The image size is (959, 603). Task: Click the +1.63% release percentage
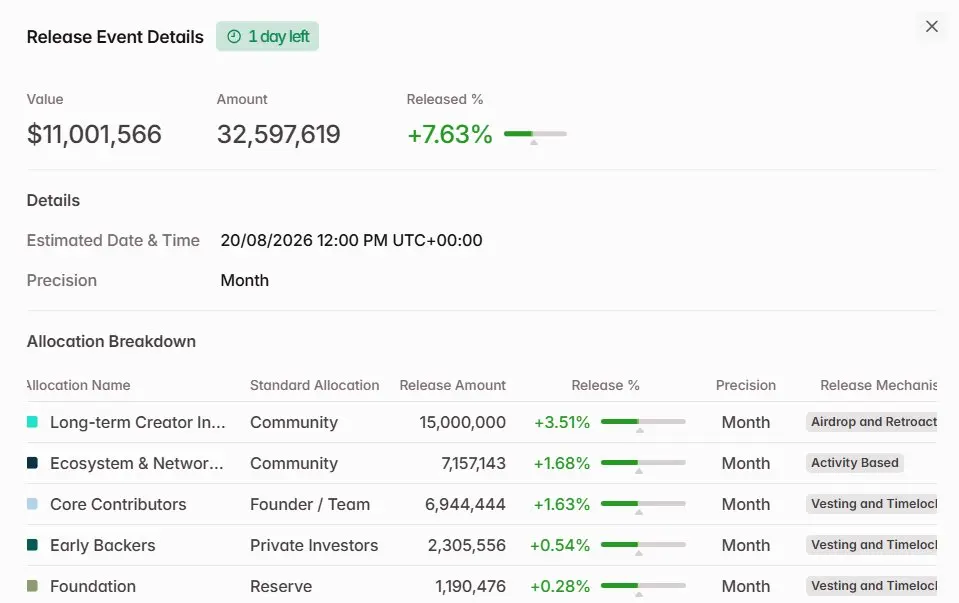tap(562, 504)
